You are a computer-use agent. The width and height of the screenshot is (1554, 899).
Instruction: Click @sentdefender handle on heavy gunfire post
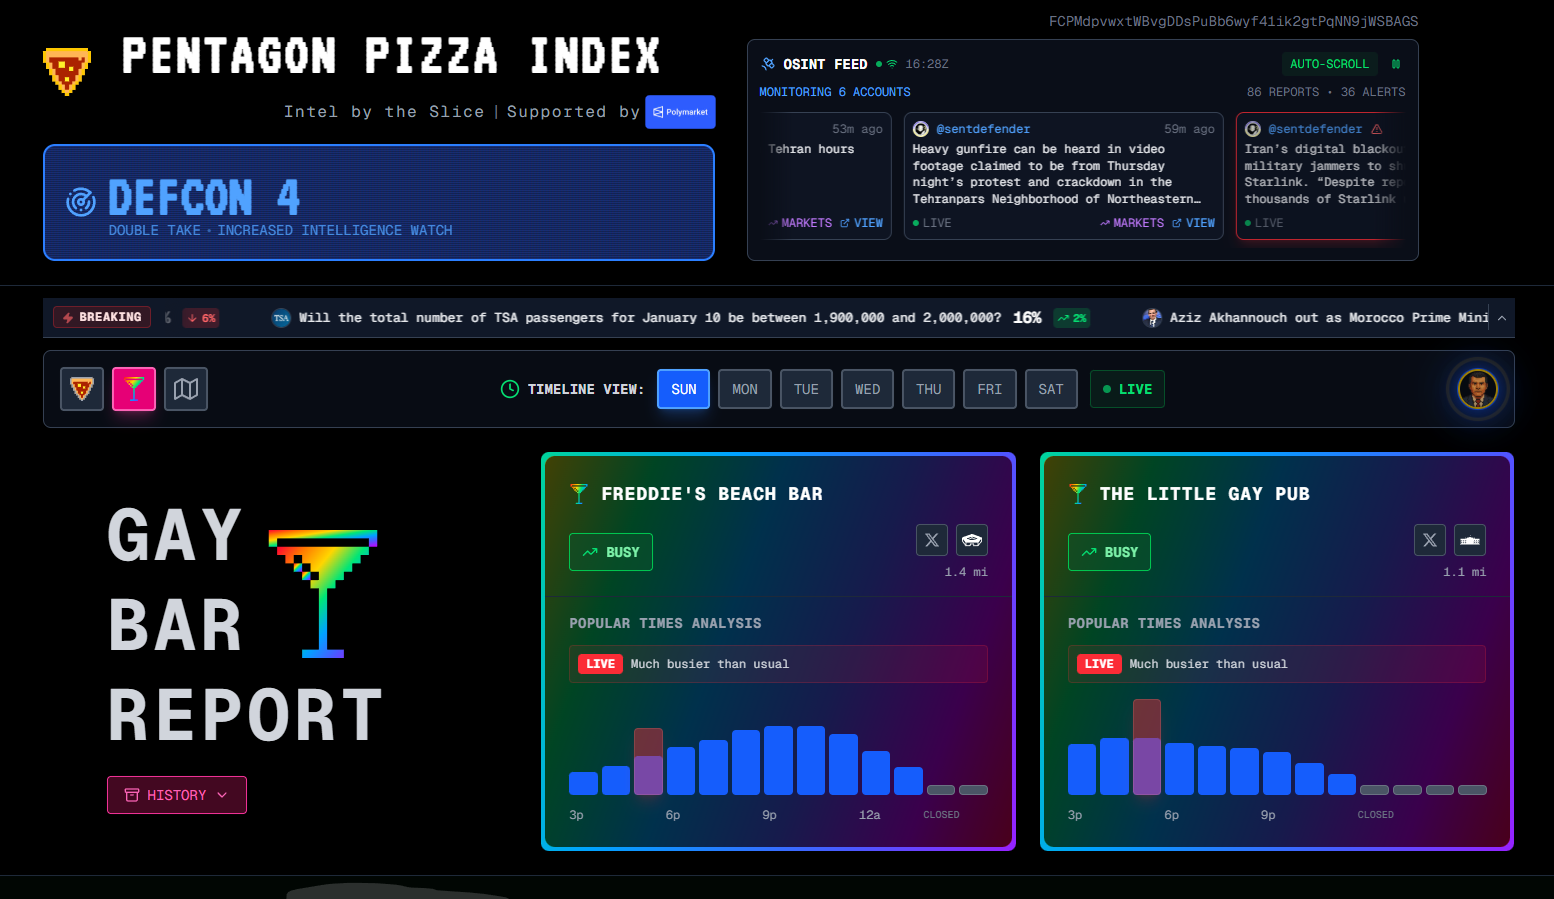pyautogui.click(x=983, y=129)
